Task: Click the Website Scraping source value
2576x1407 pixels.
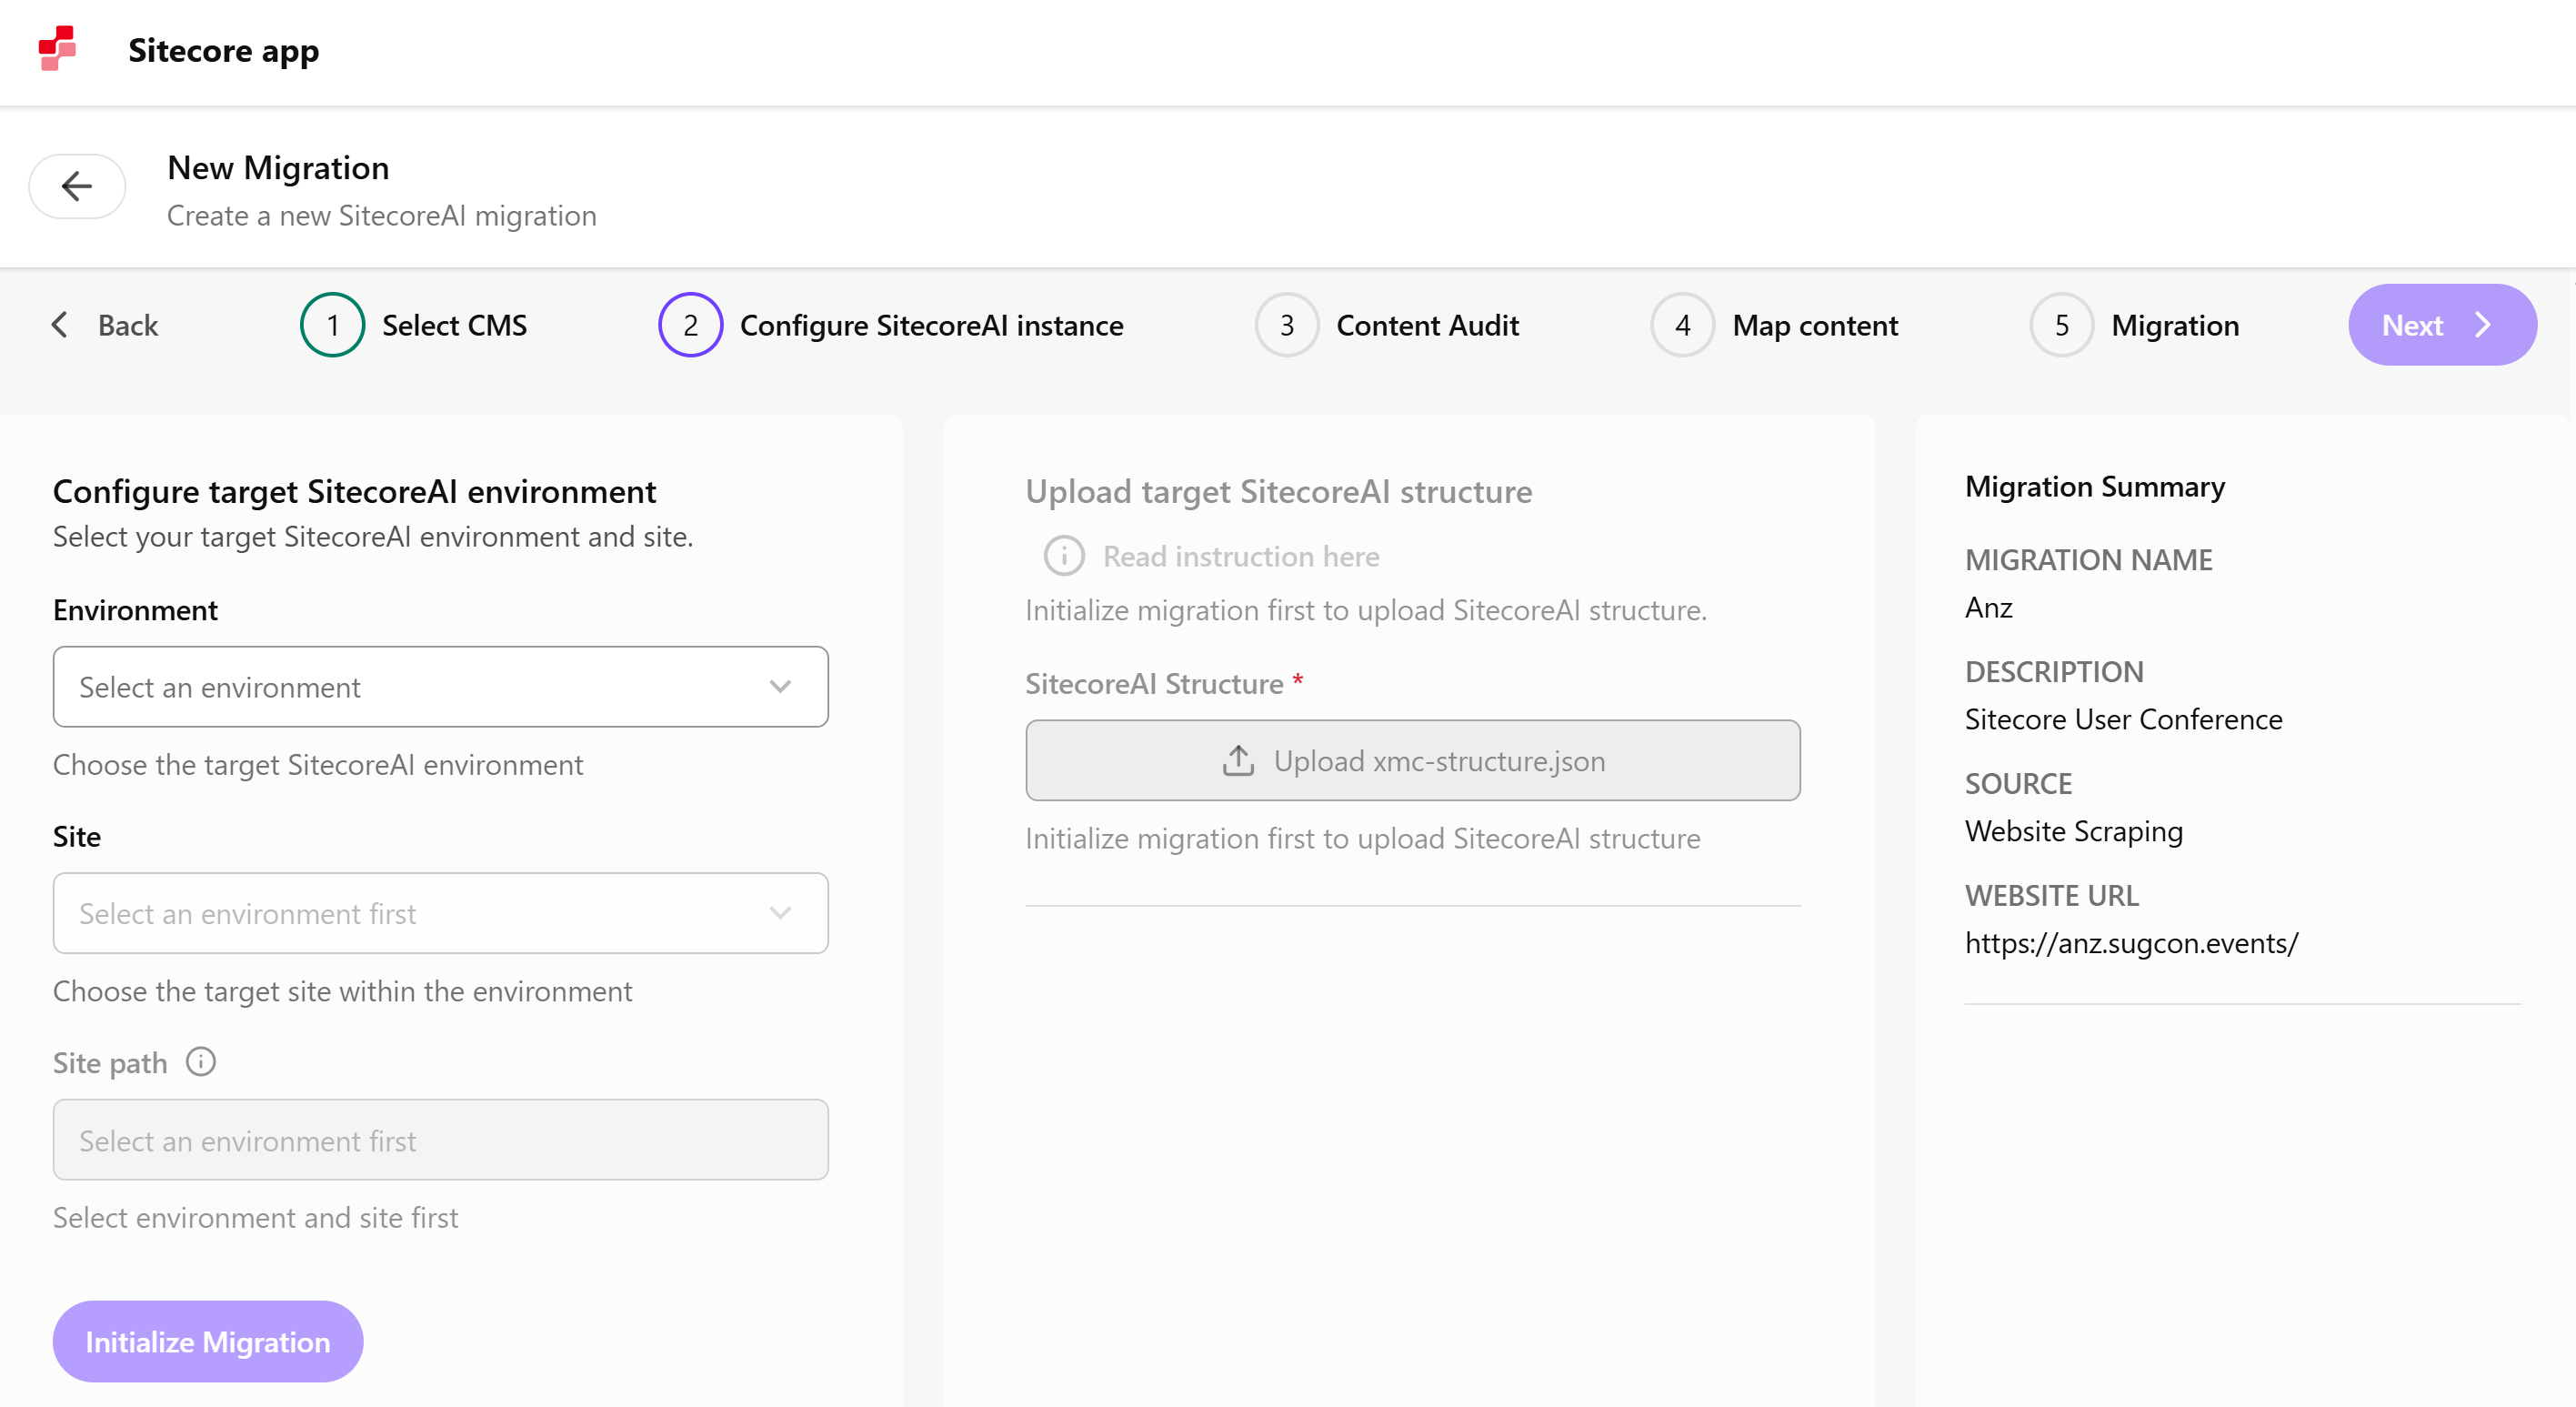Action: coord(2073,831)
